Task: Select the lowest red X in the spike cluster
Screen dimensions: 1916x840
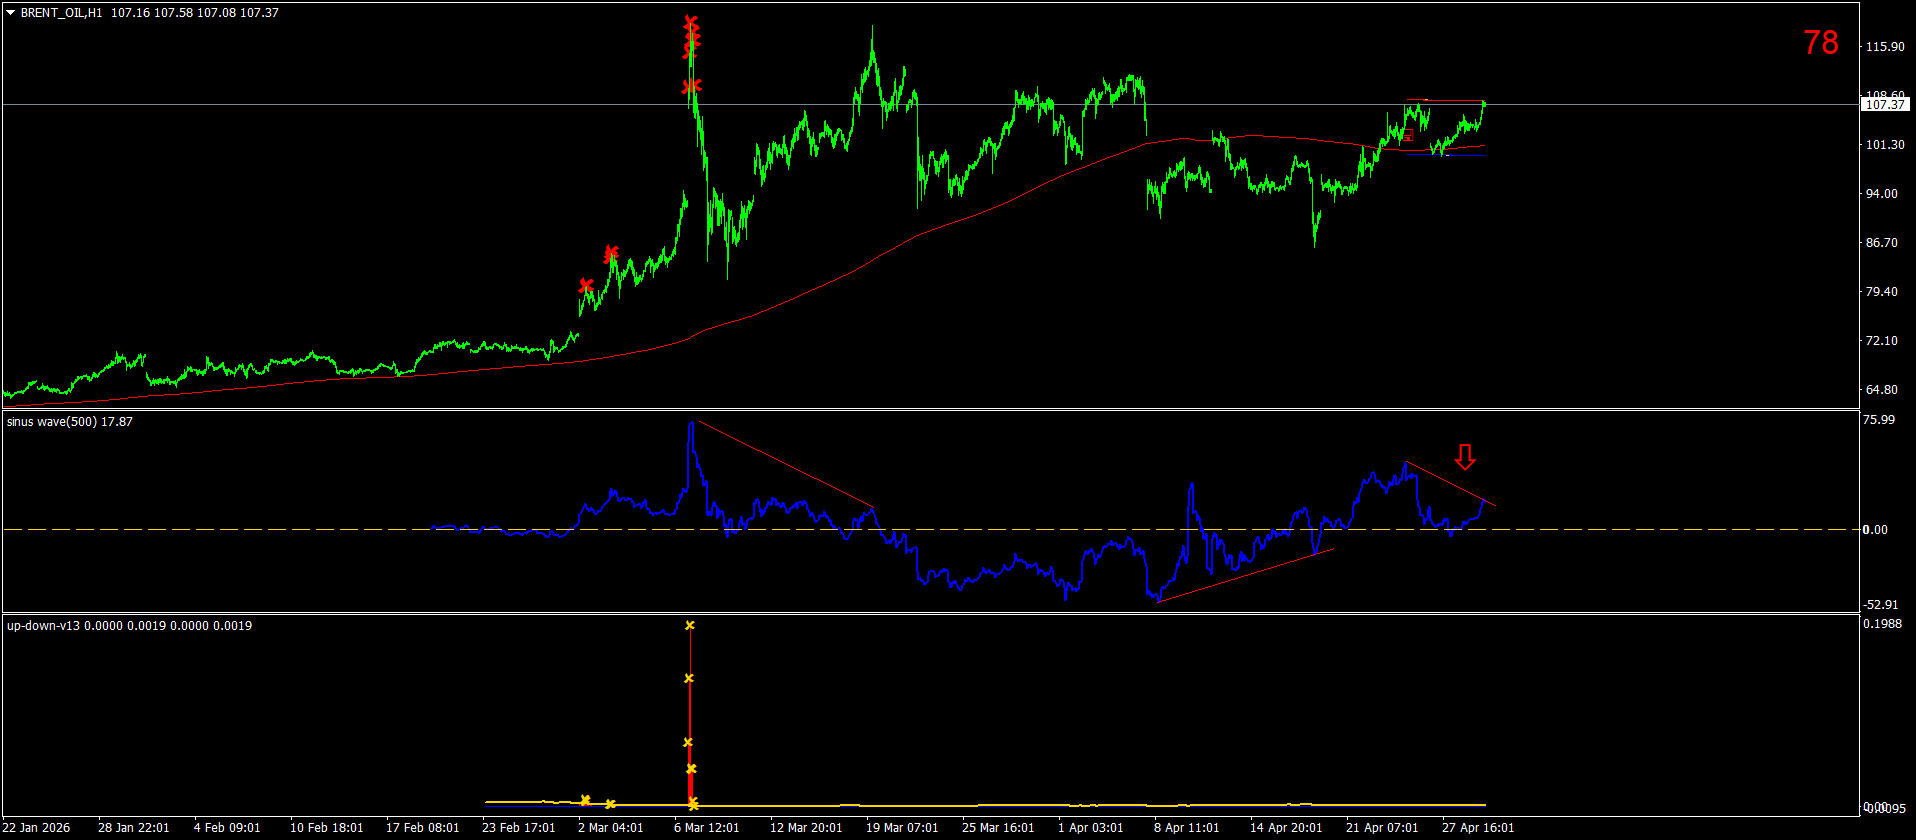Action: point(692,86)
